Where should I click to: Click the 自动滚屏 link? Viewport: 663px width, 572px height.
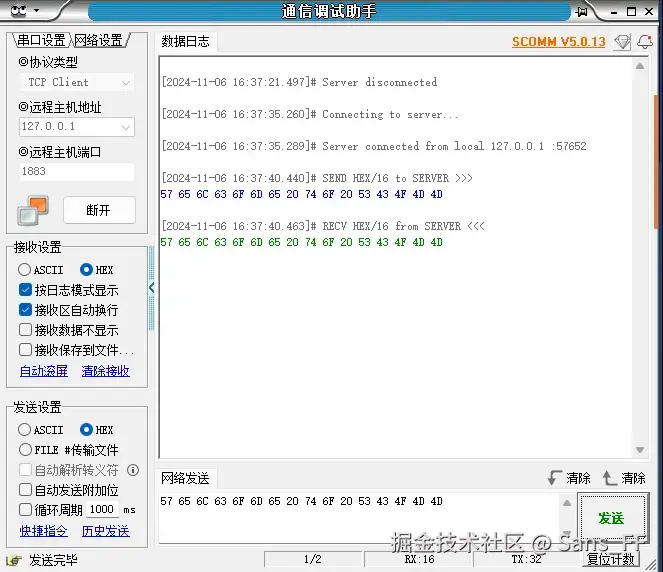click(44, 371)
